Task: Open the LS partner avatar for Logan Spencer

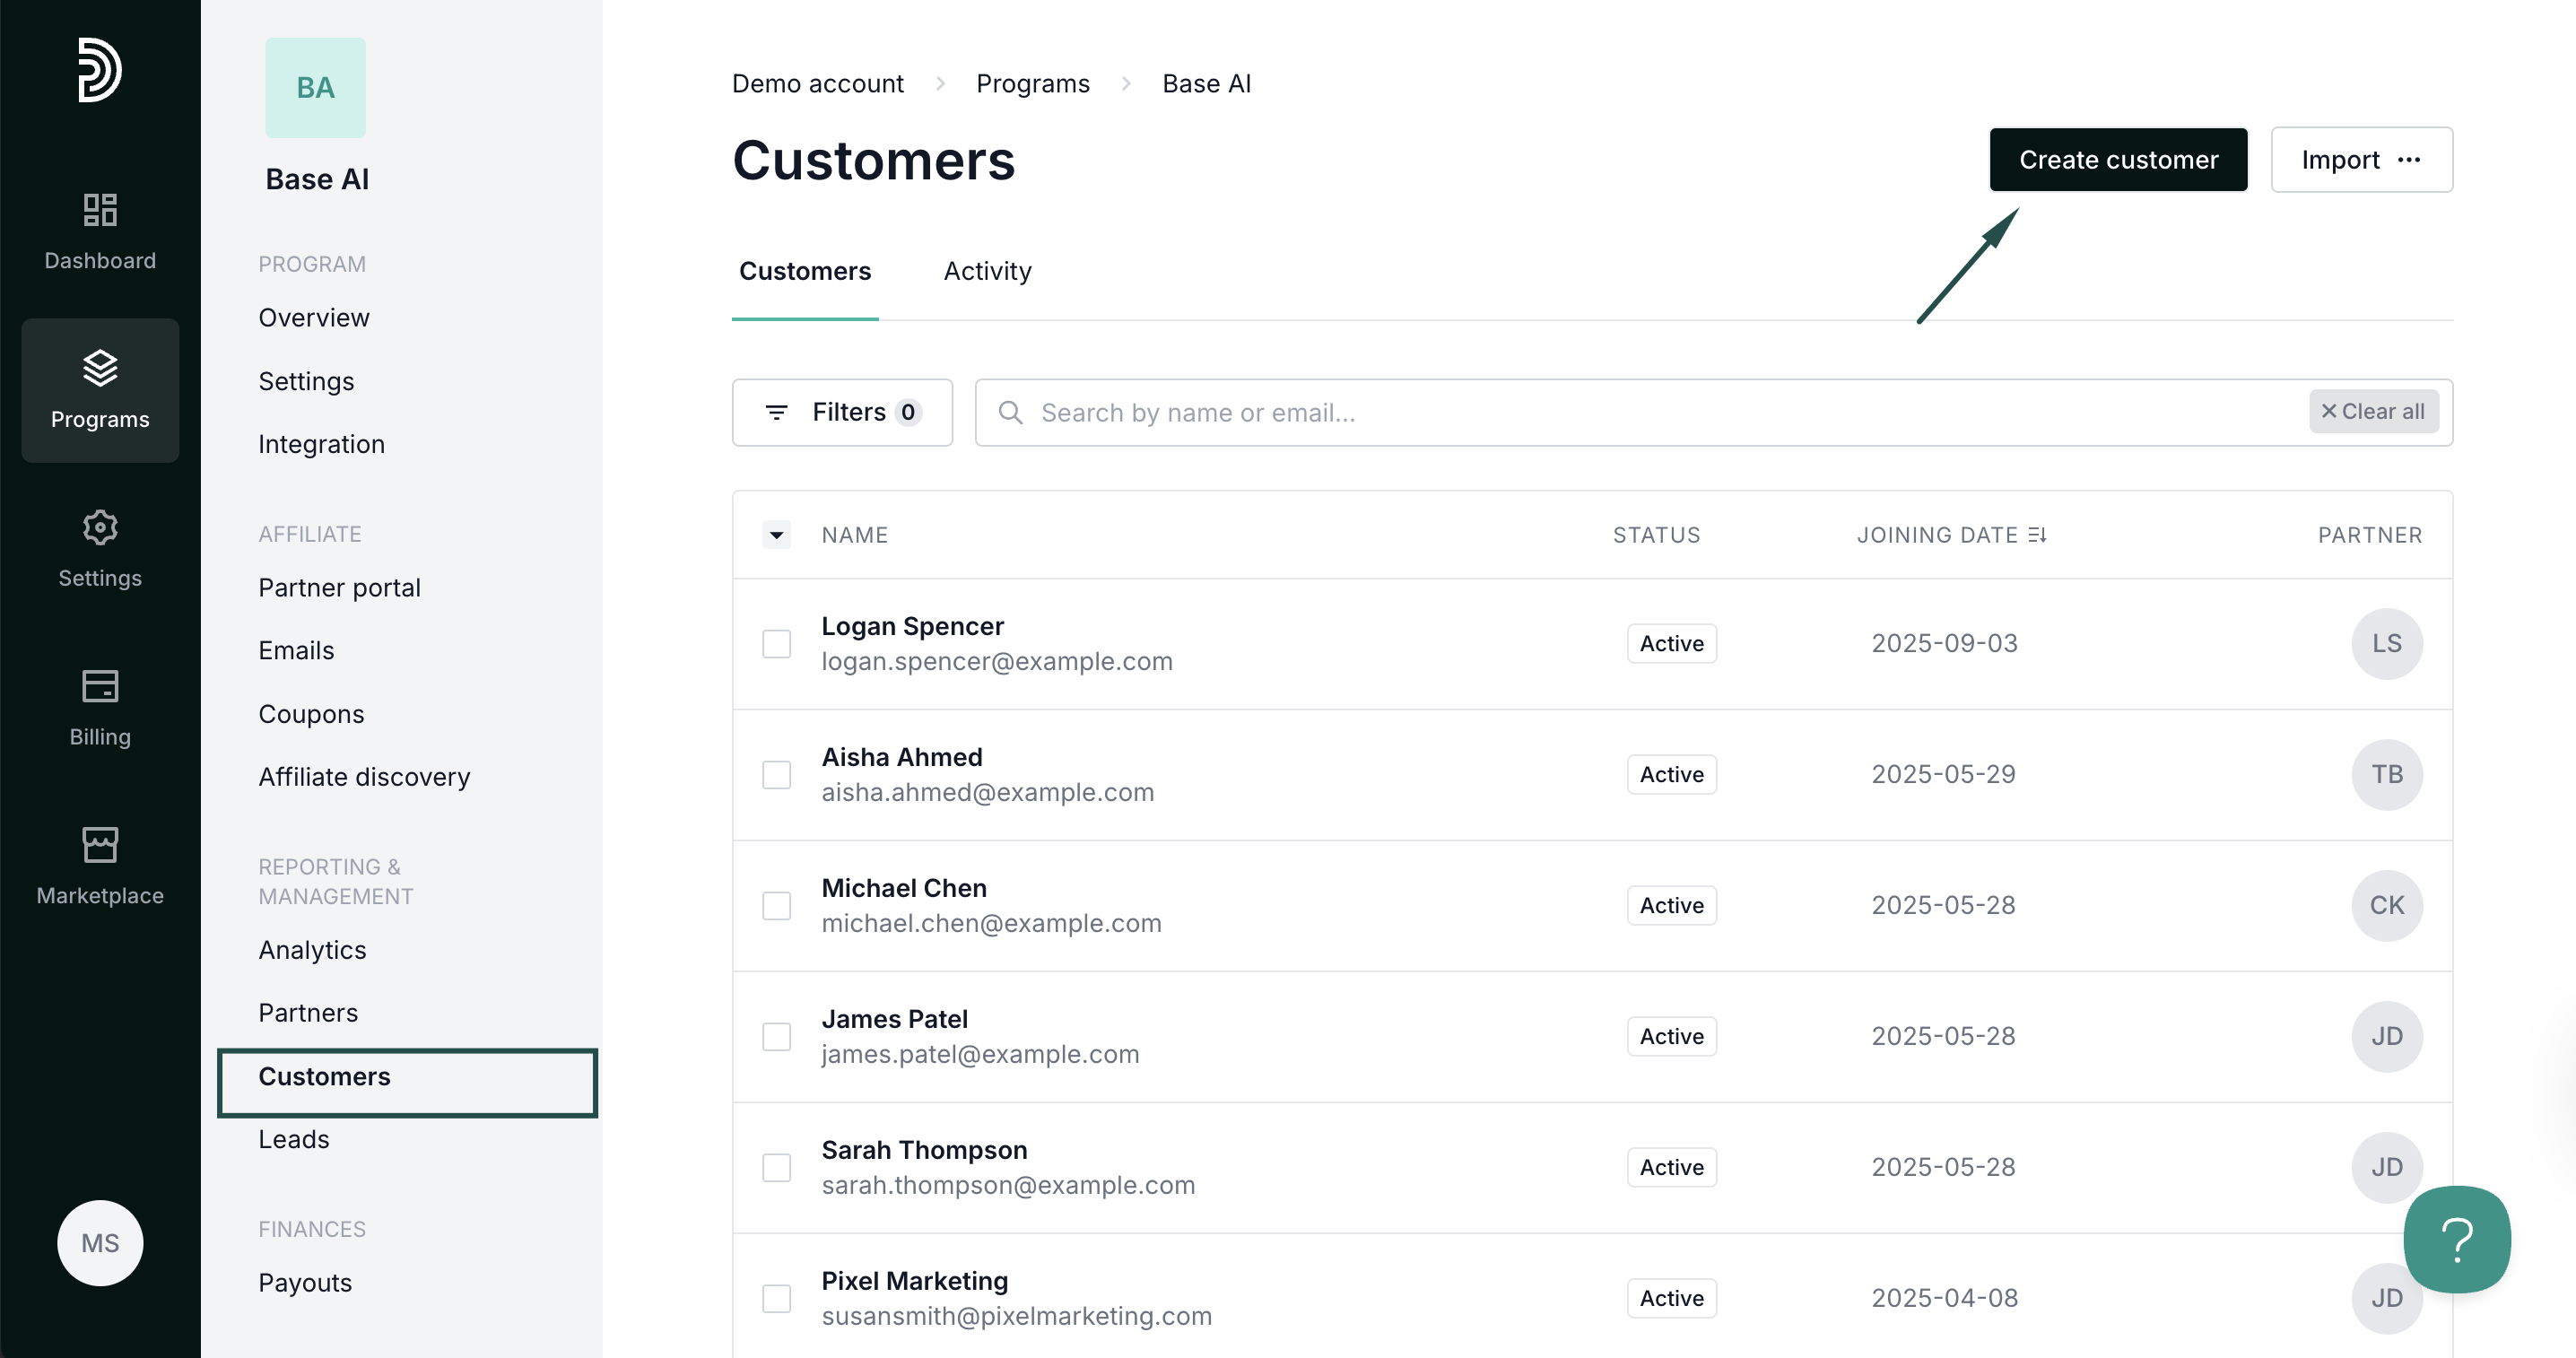Action: [2387, 644]
